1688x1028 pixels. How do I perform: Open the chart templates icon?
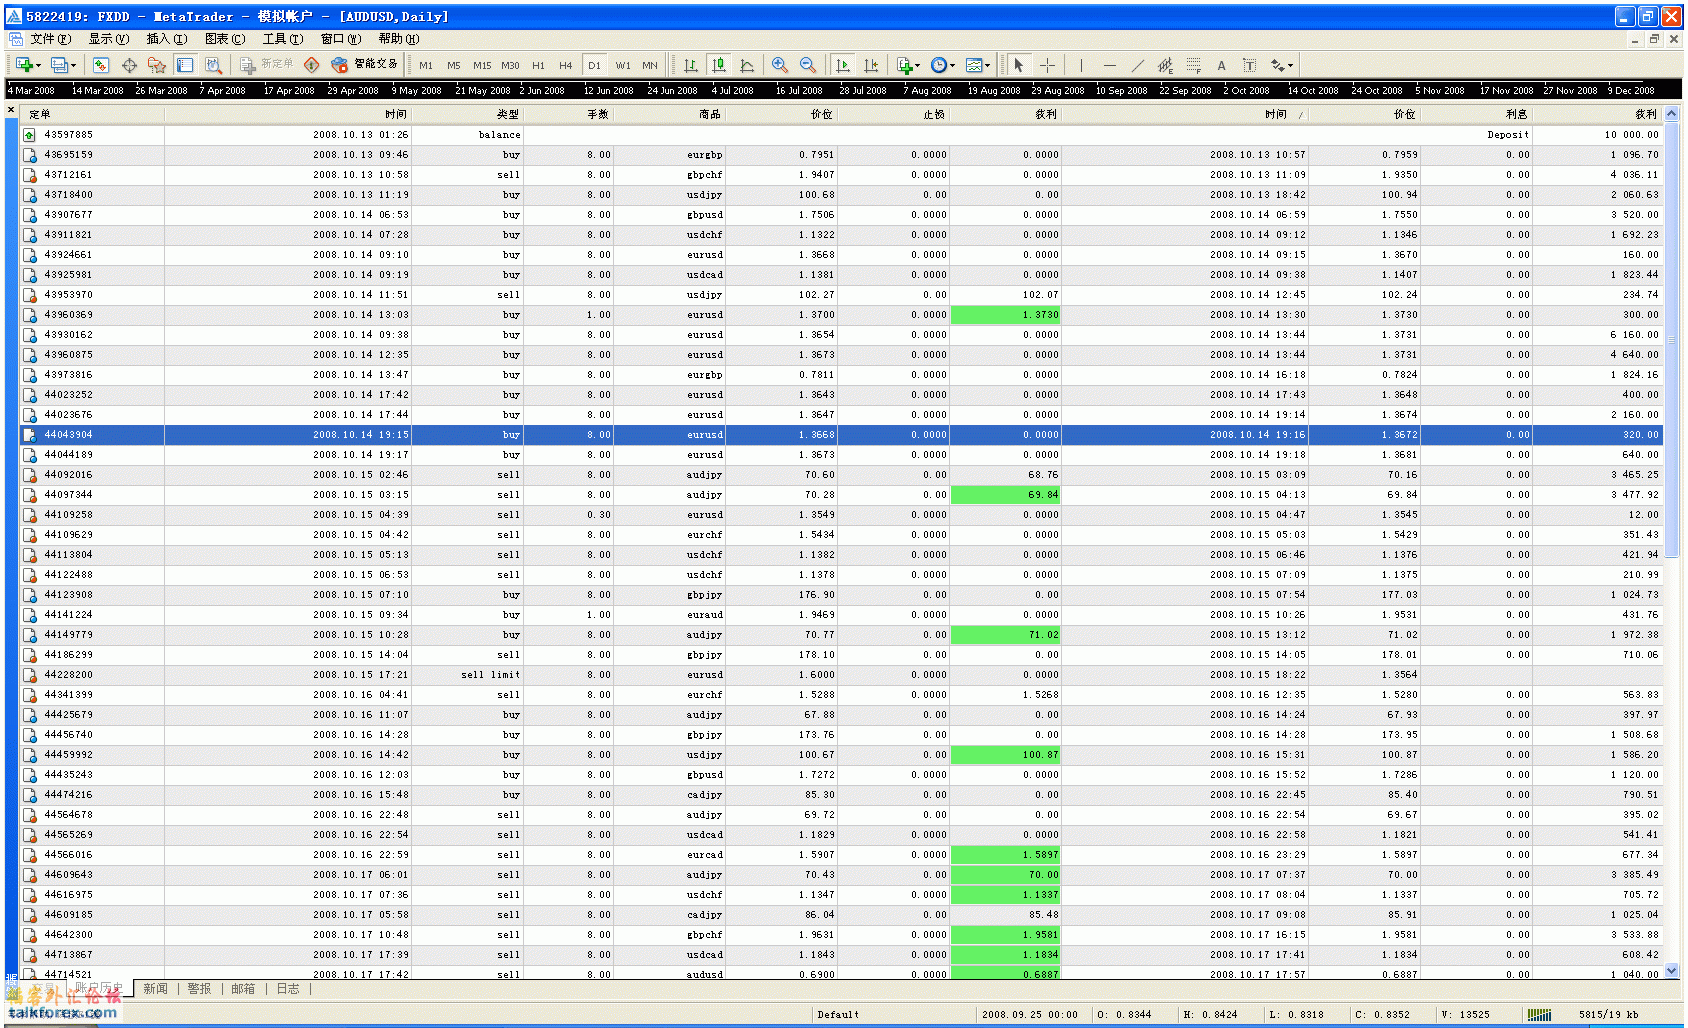974,65
